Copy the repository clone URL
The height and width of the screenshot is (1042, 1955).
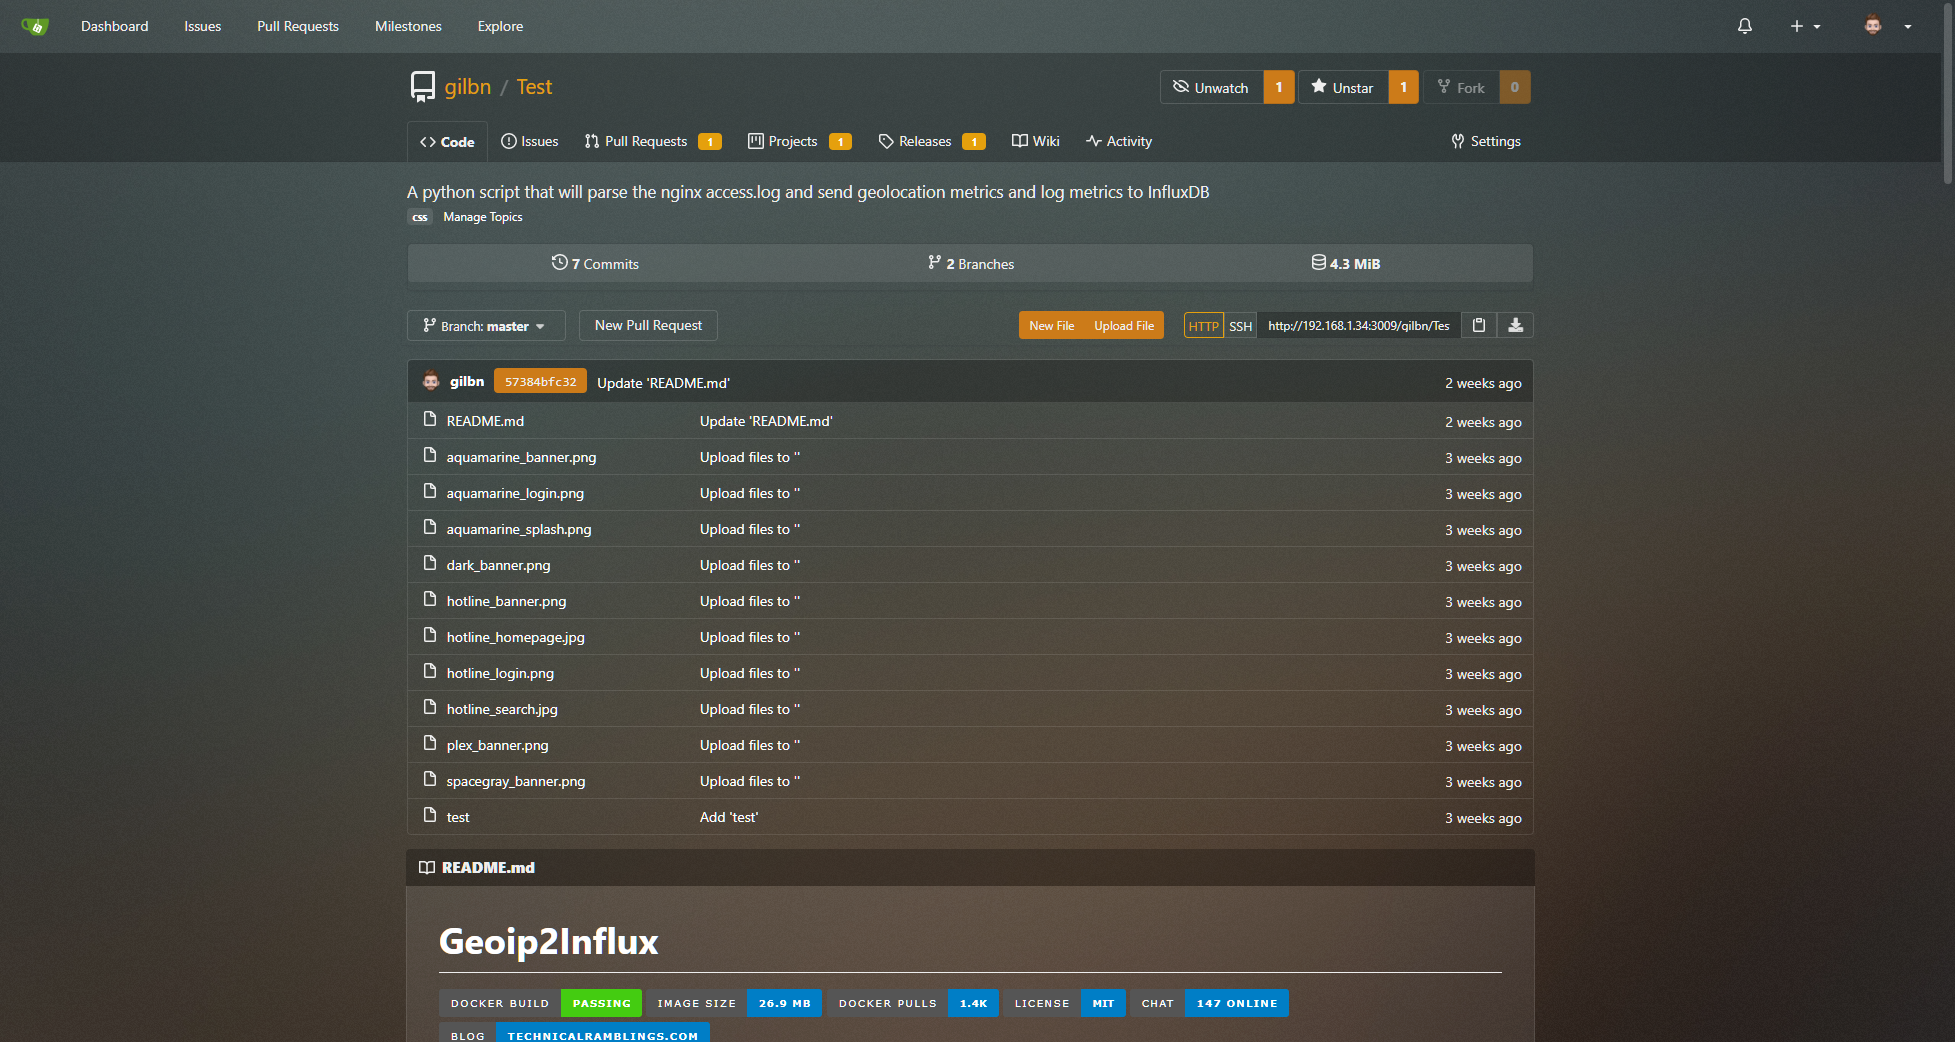1478,325
